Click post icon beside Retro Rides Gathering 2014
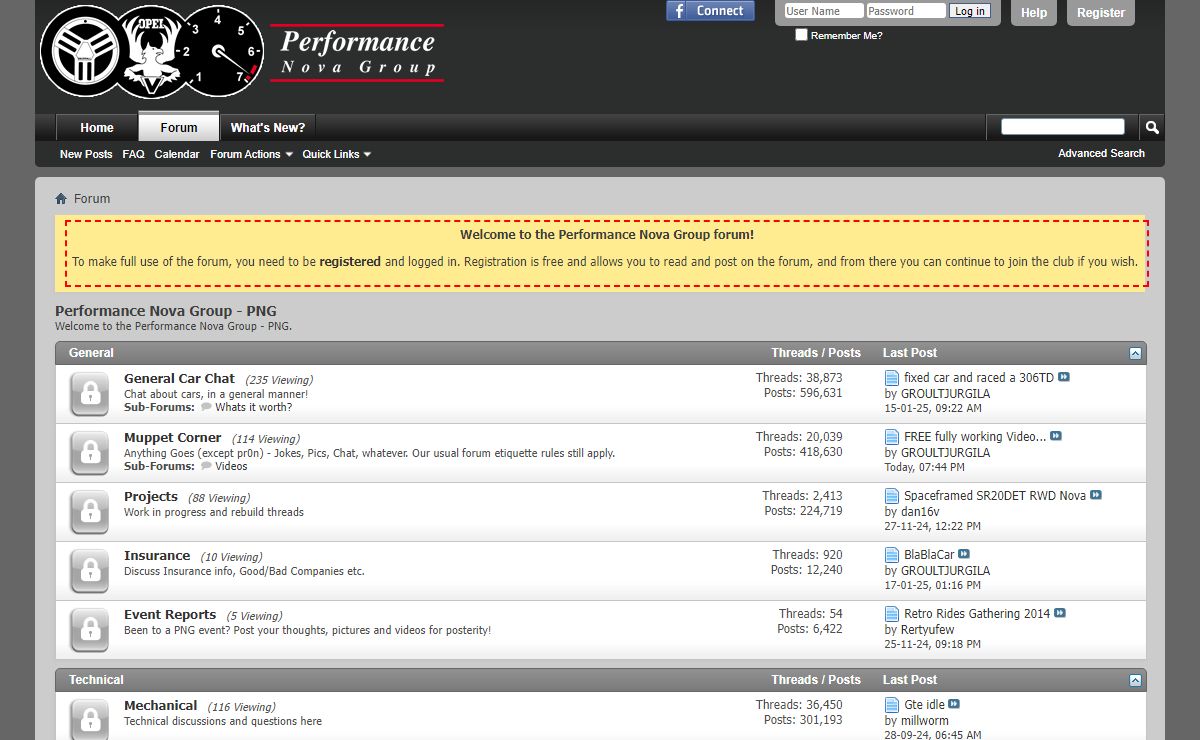Image resolution: width=1200 pixels, height=740 pixels. point(892,614)
